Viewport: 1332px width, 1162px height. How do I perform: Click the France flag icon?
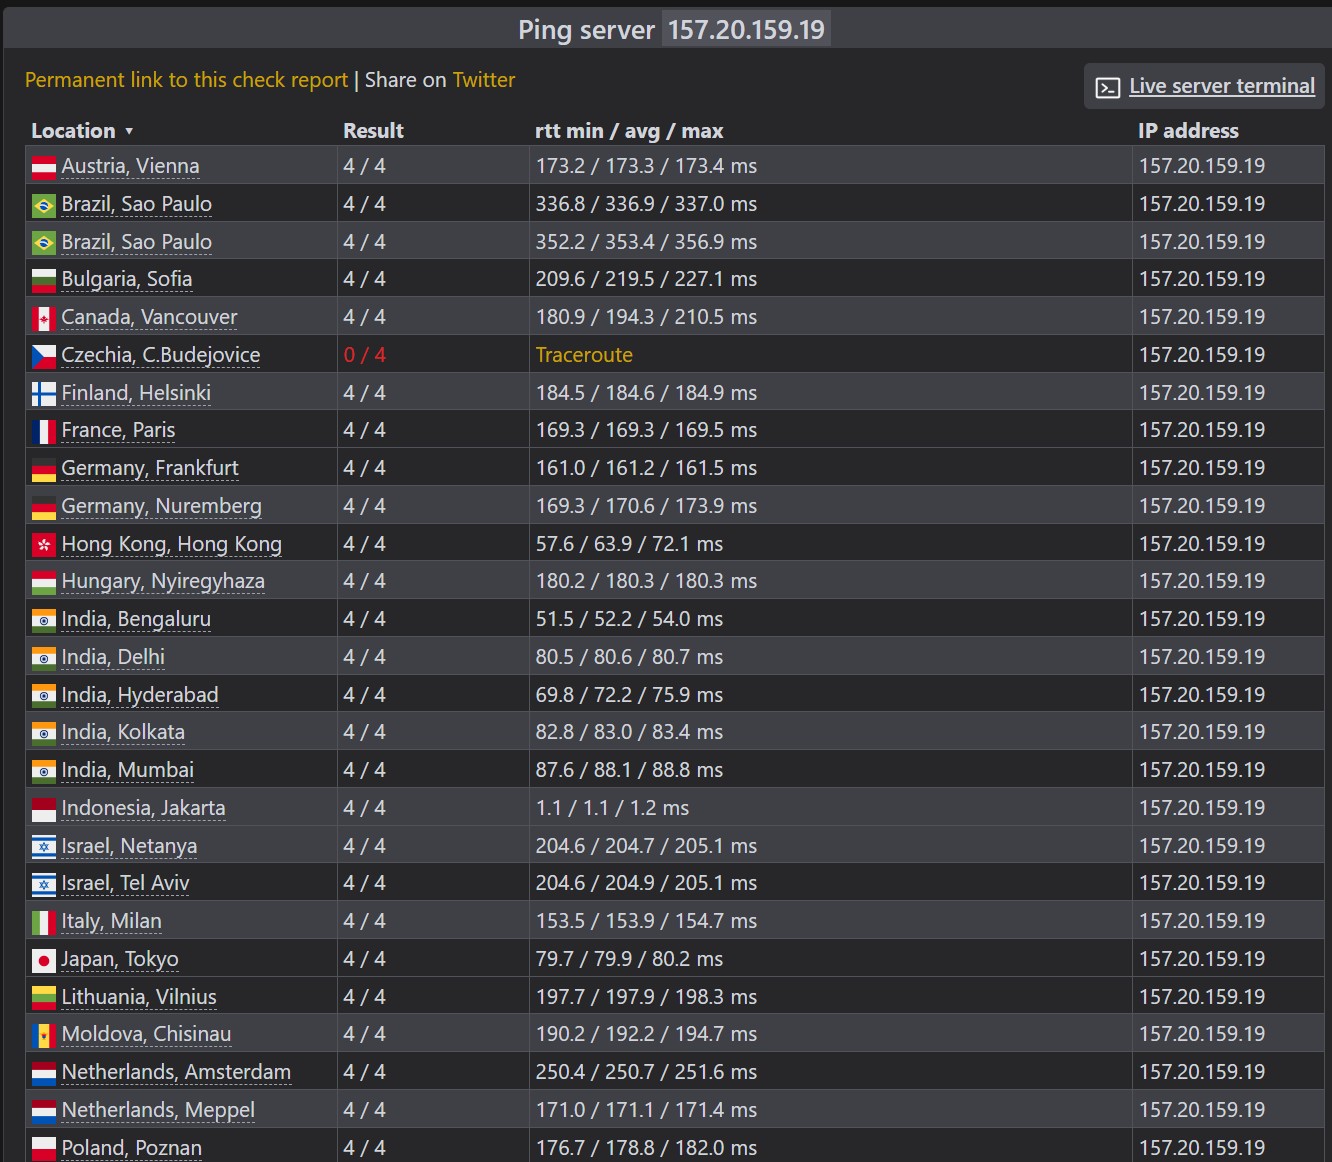44,432
